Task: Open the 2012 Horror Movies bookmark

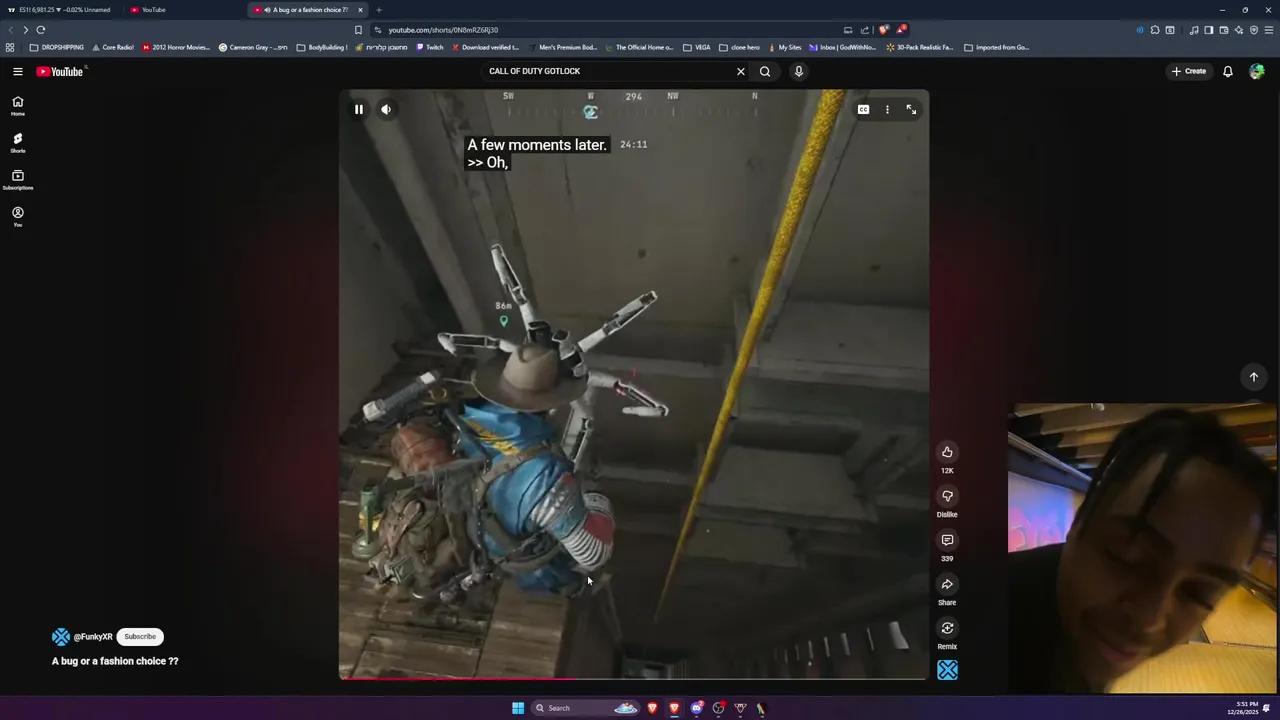Action: (176, 47)
